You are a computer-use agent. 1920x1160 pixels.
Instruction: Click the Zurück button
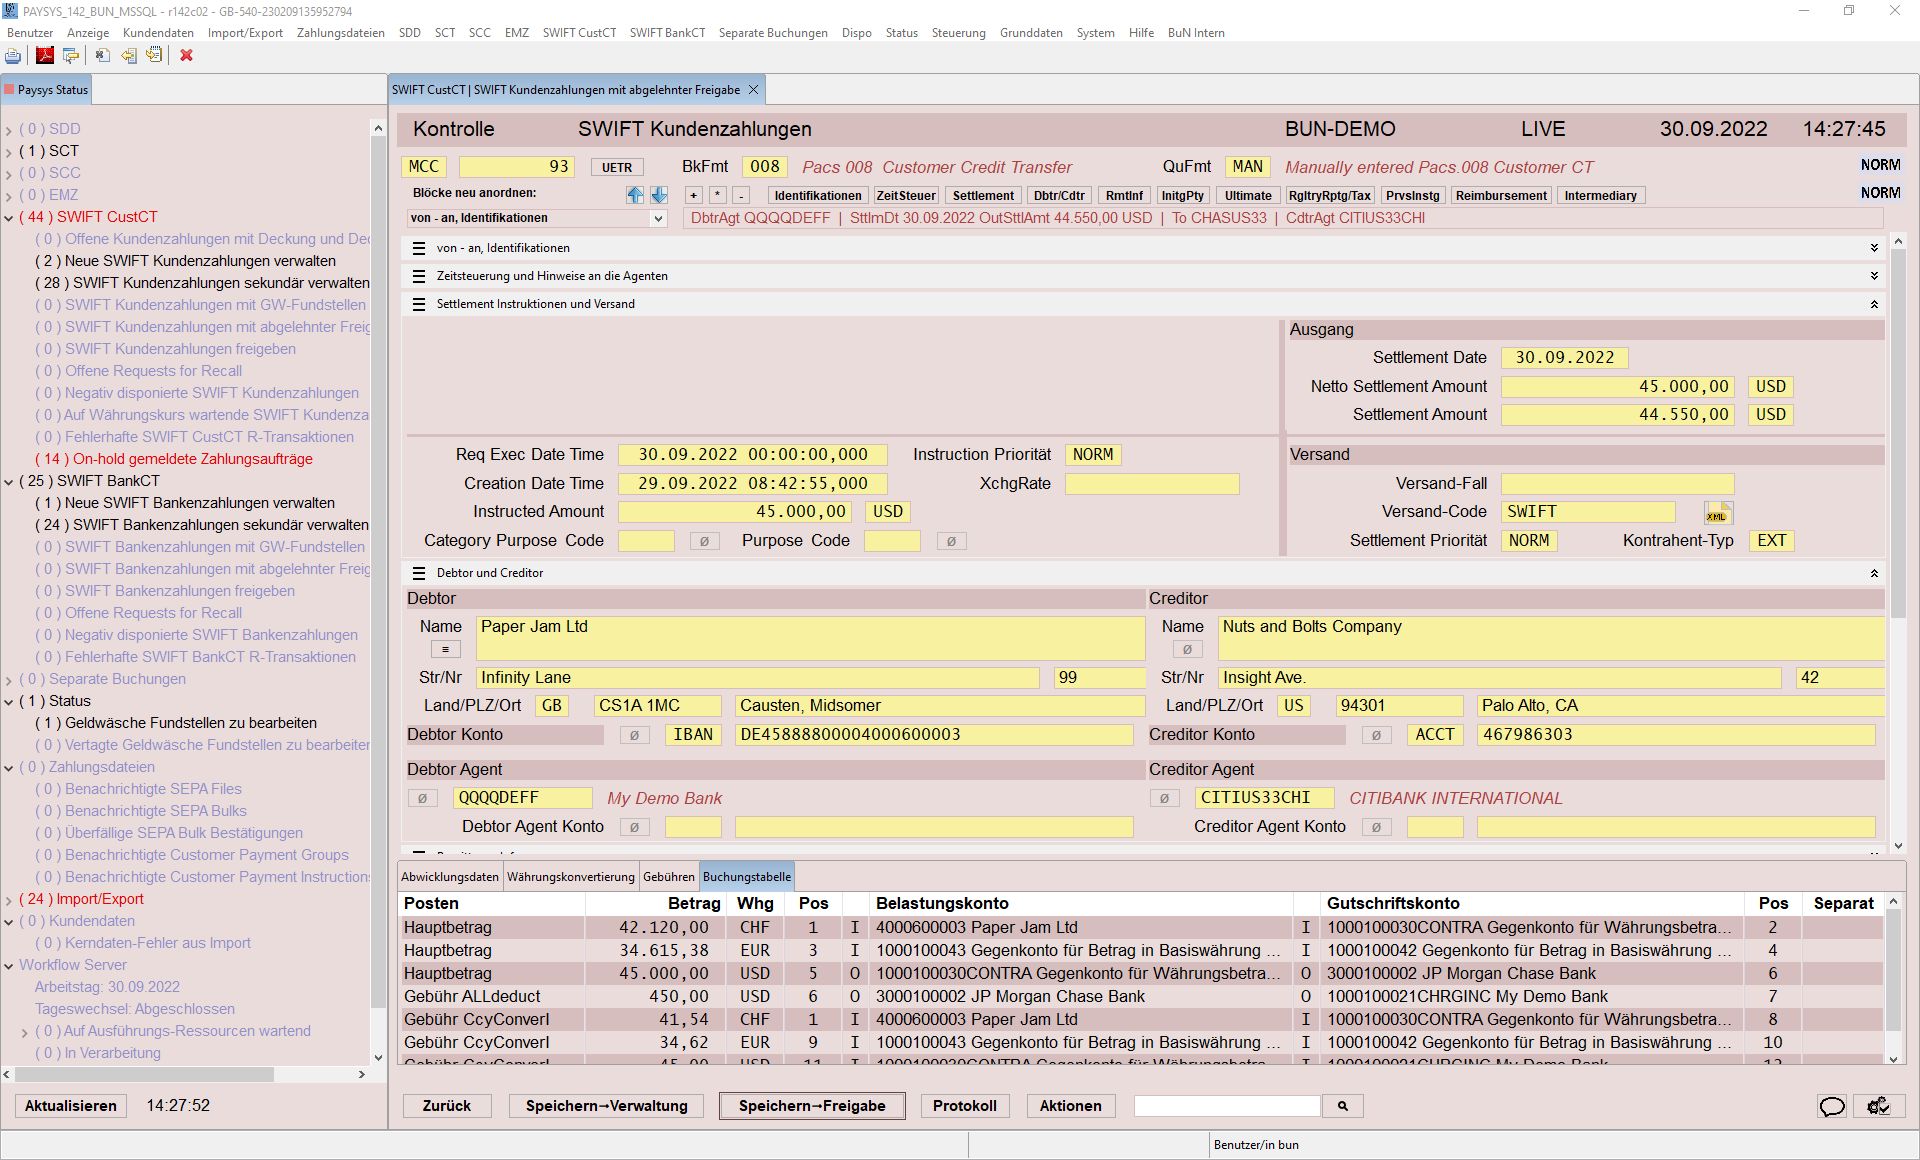click(x=446, y=1106)
